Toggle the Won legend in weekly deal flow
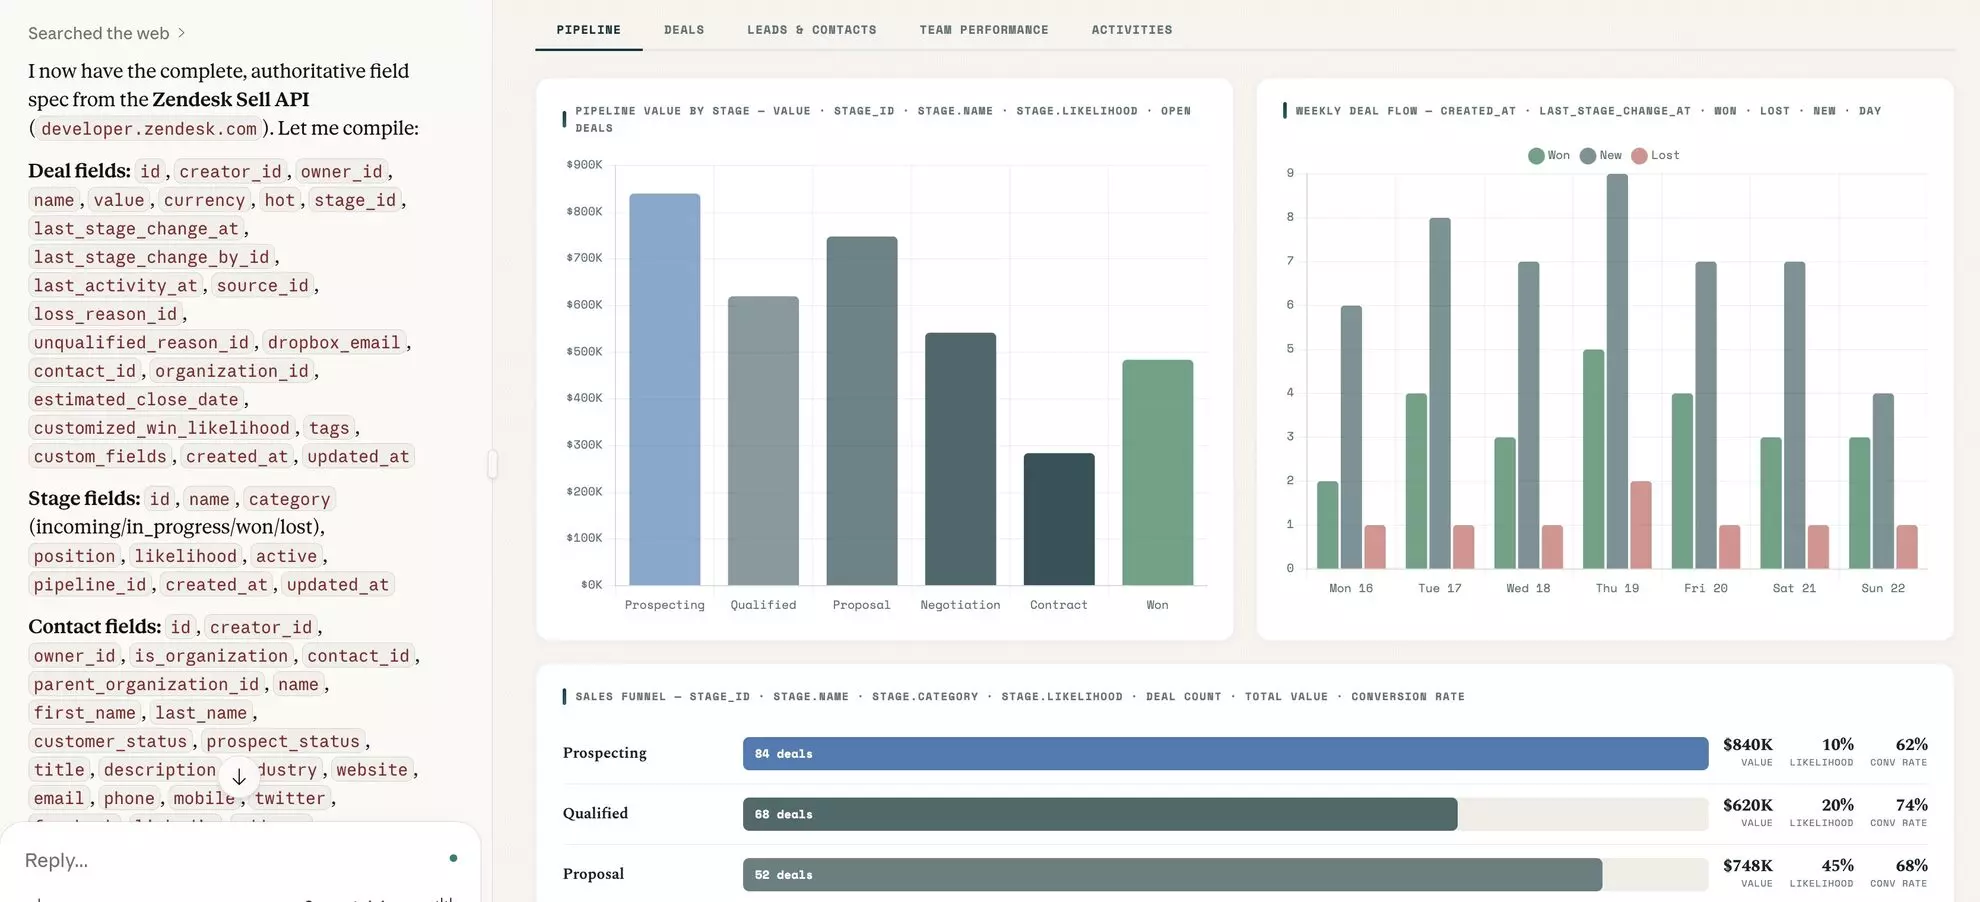Screen dimensions: 1980x902 (1548, 155)
